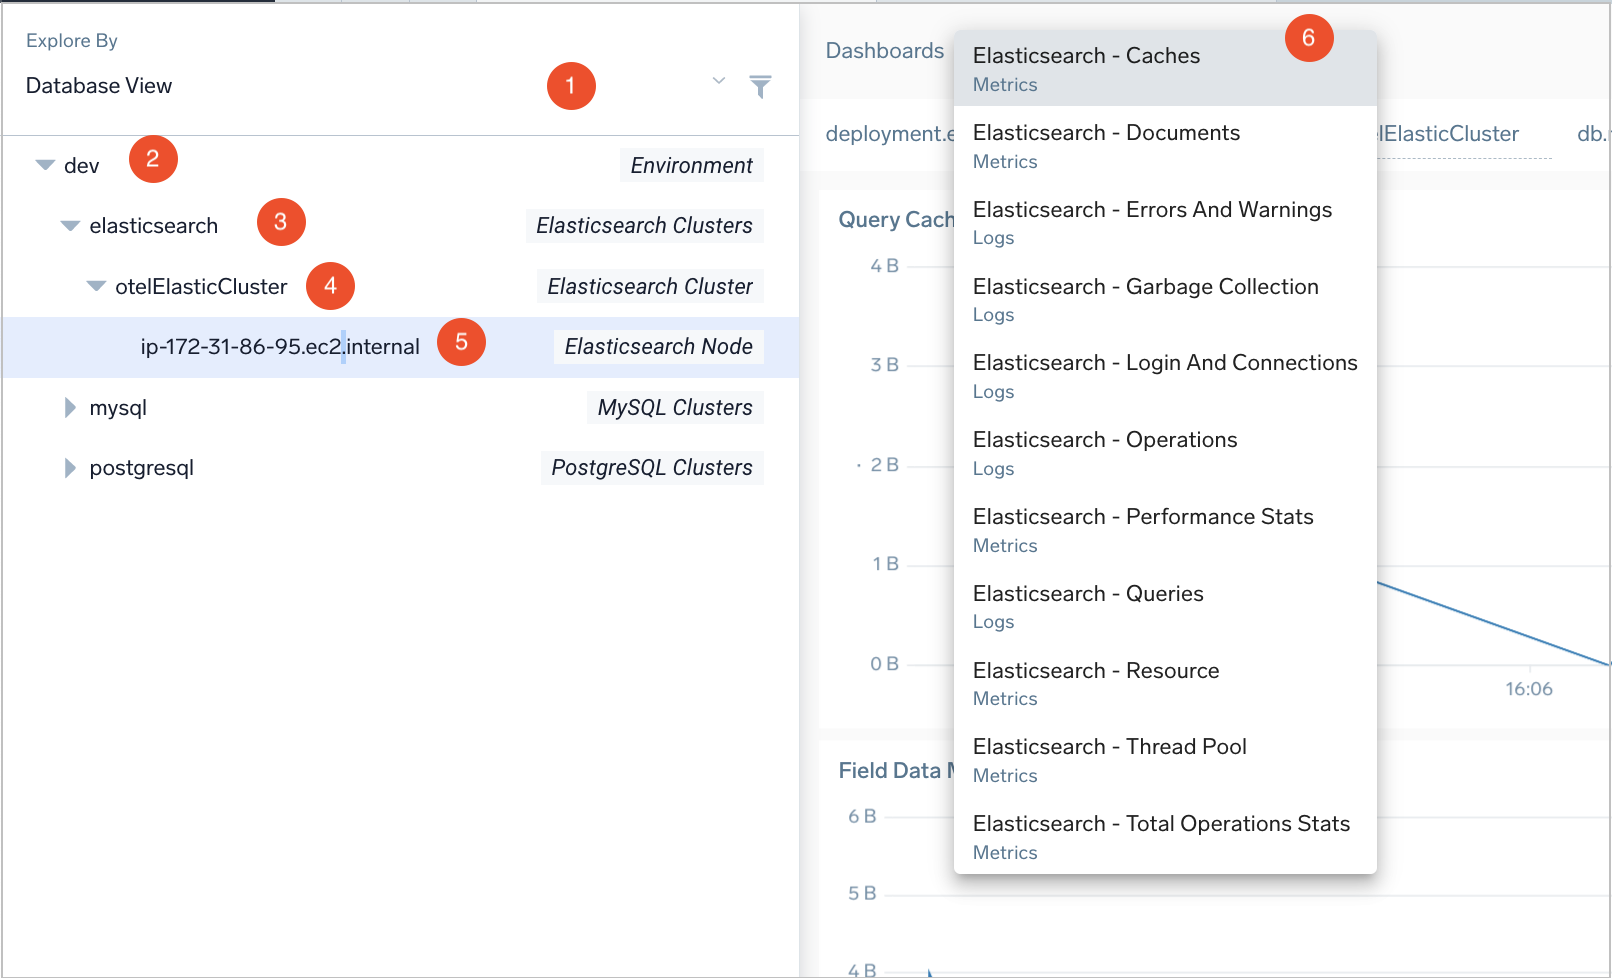The image size is (1612, 978).
Task: Select Elasticsearch - Operations logs dashboard
Action: point(1105,452)
